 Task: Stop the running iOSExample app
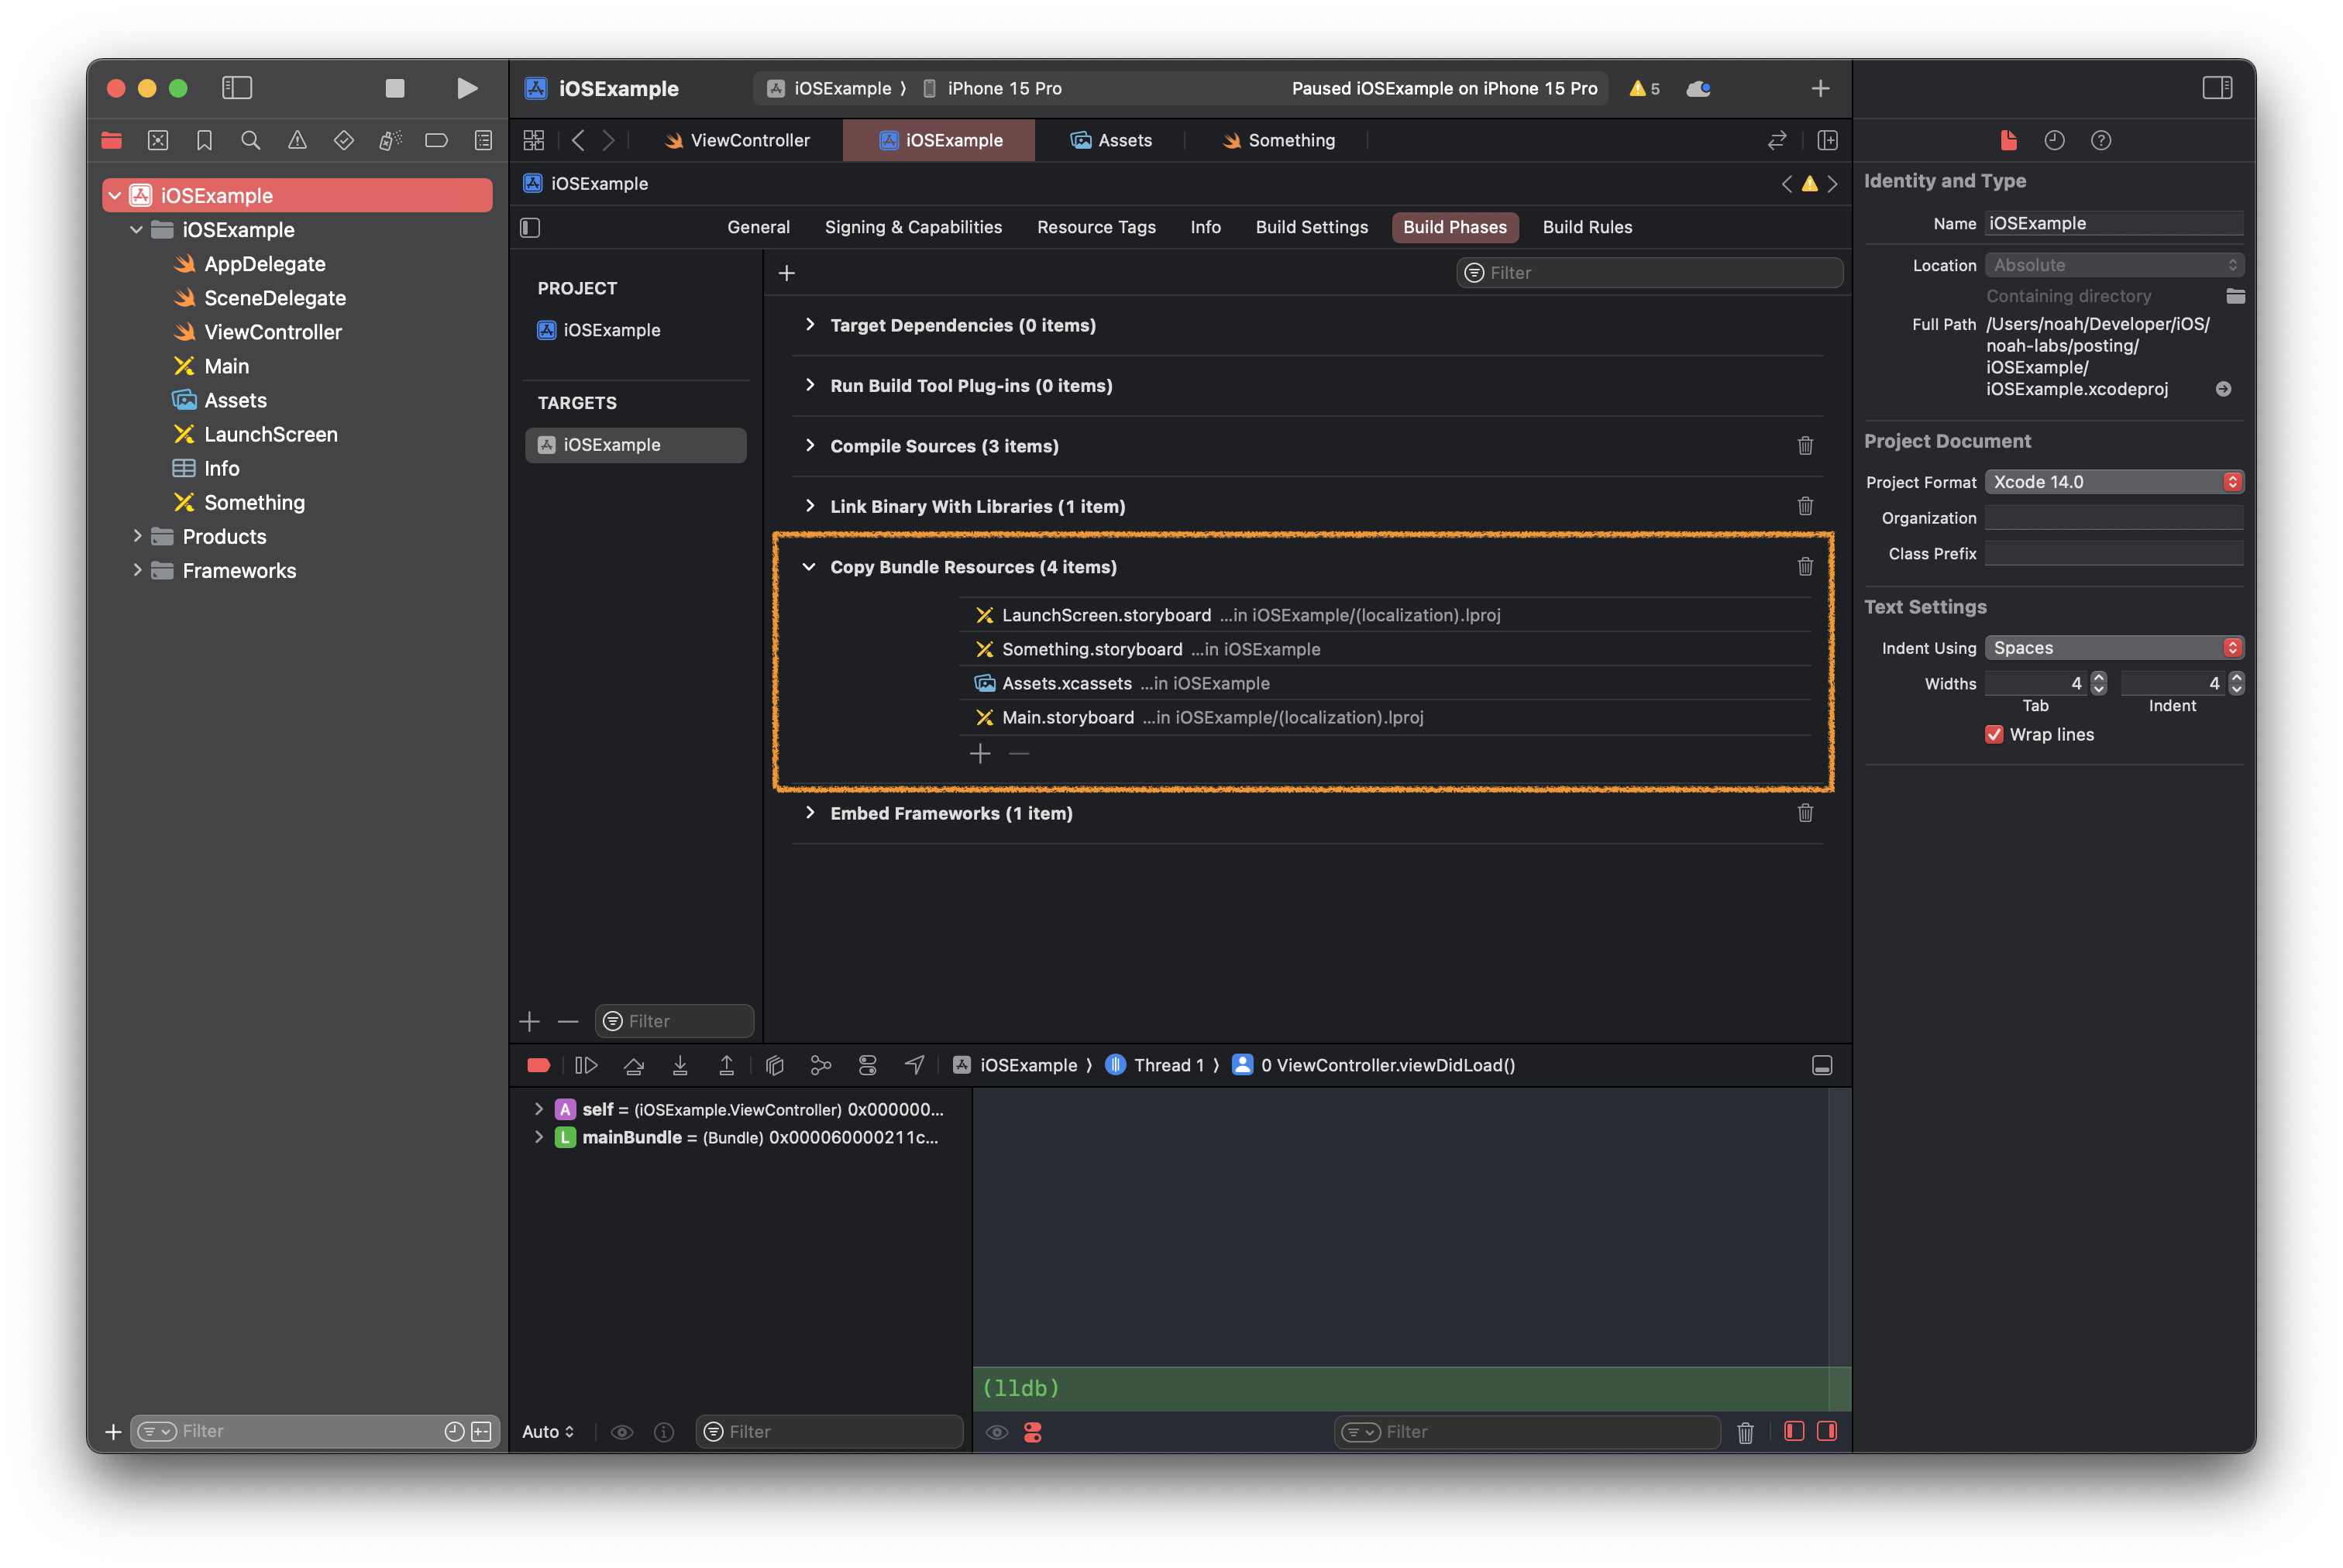click(x=395, y=88)
